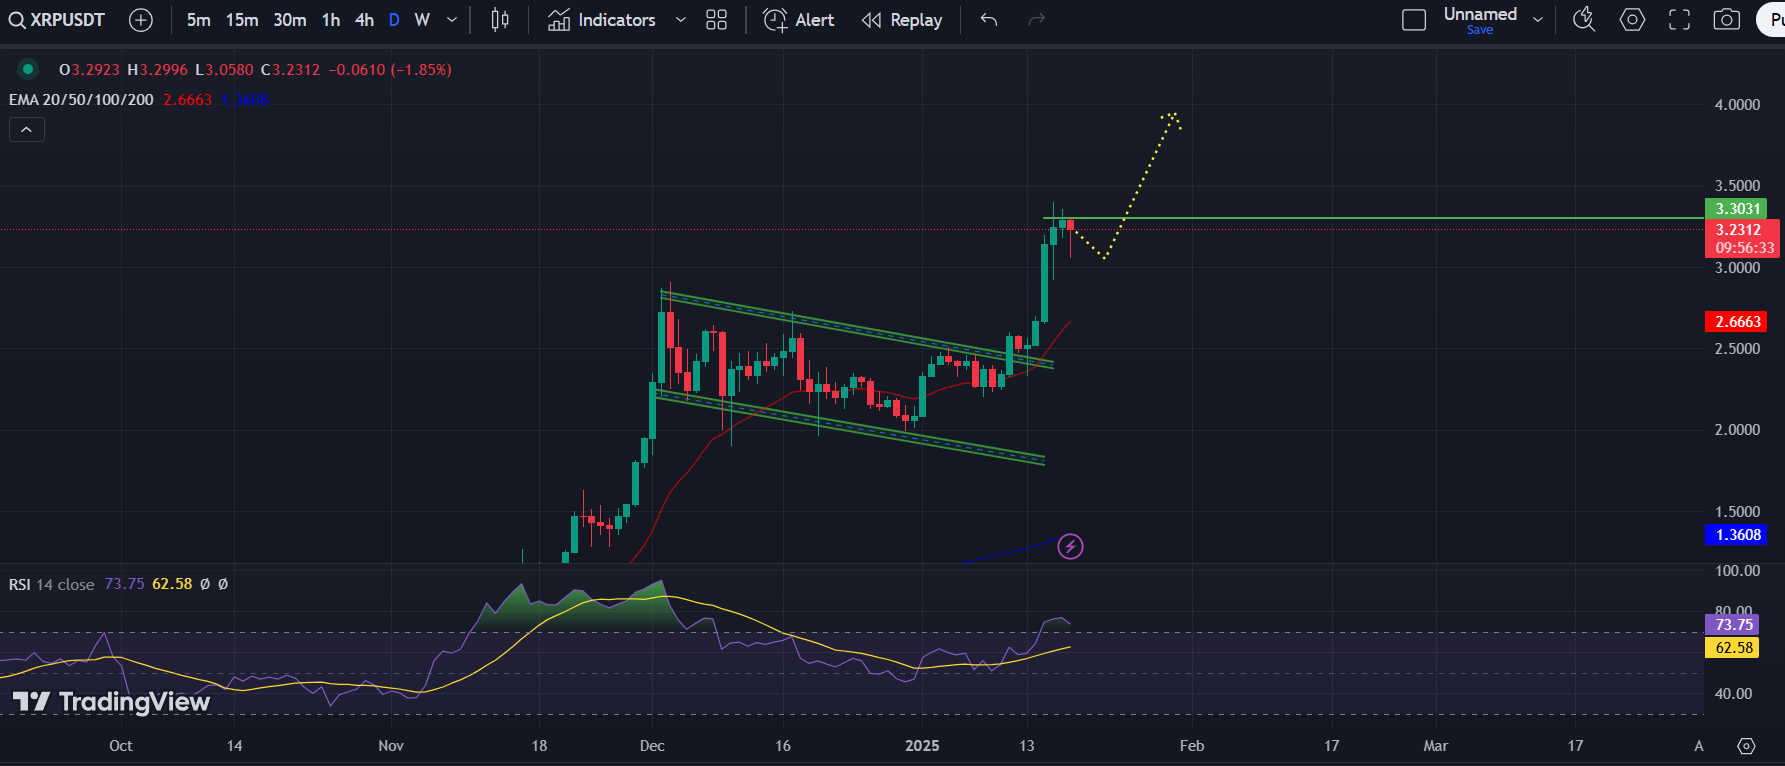Open the Indicators dialog
The image size is (1785, 766).
tap(602, 20)
